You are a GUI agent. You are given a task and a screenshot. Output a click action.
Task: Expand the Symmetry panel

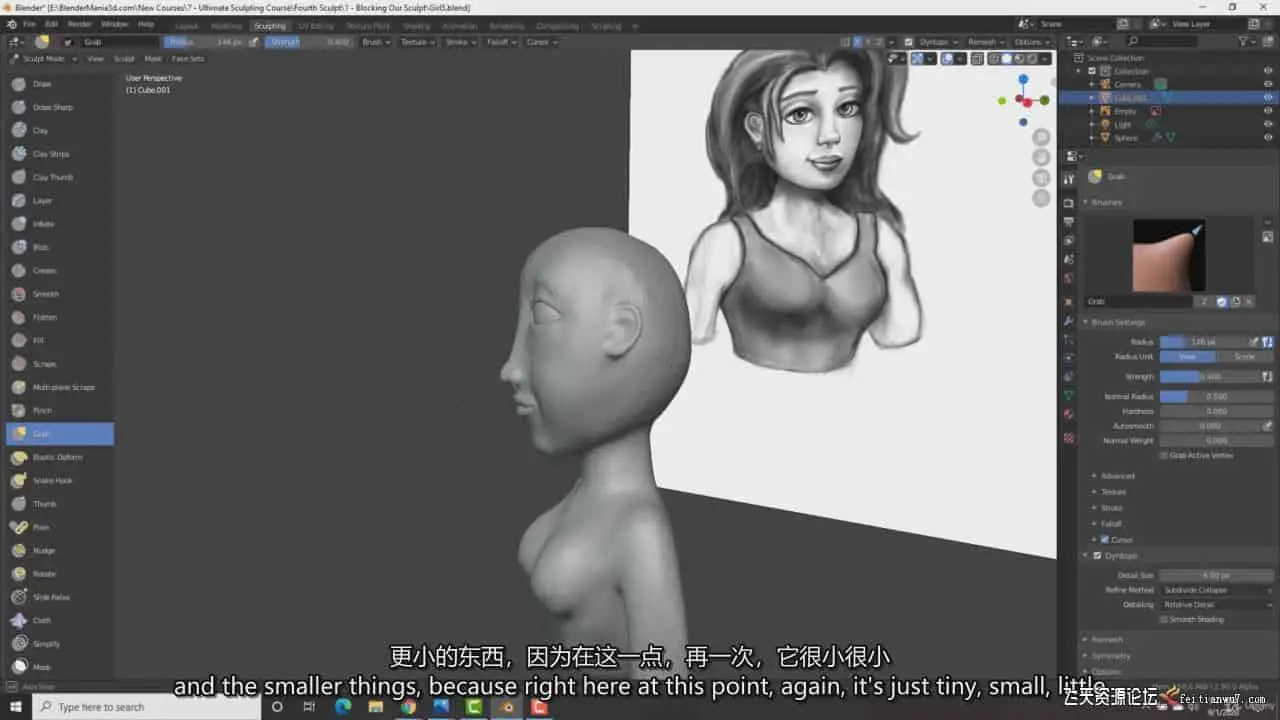1111,656
